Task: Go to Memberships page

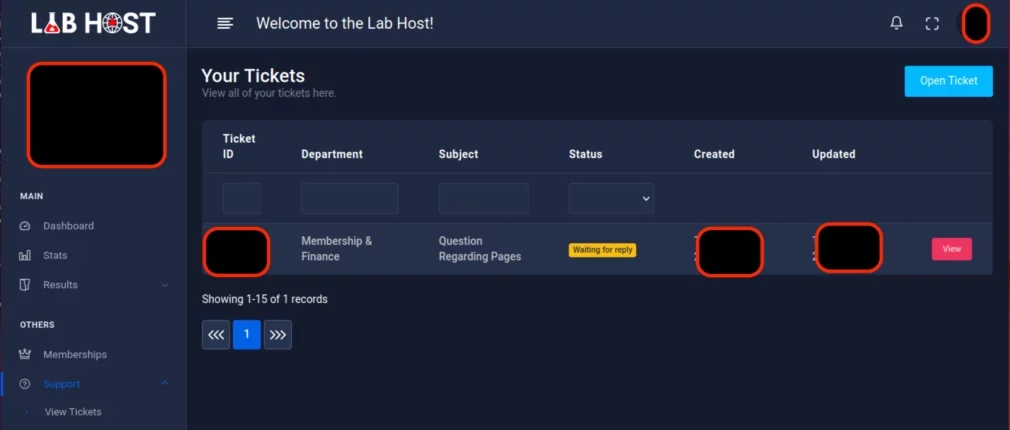Action: pyautogui.click(x=75, y=354)
